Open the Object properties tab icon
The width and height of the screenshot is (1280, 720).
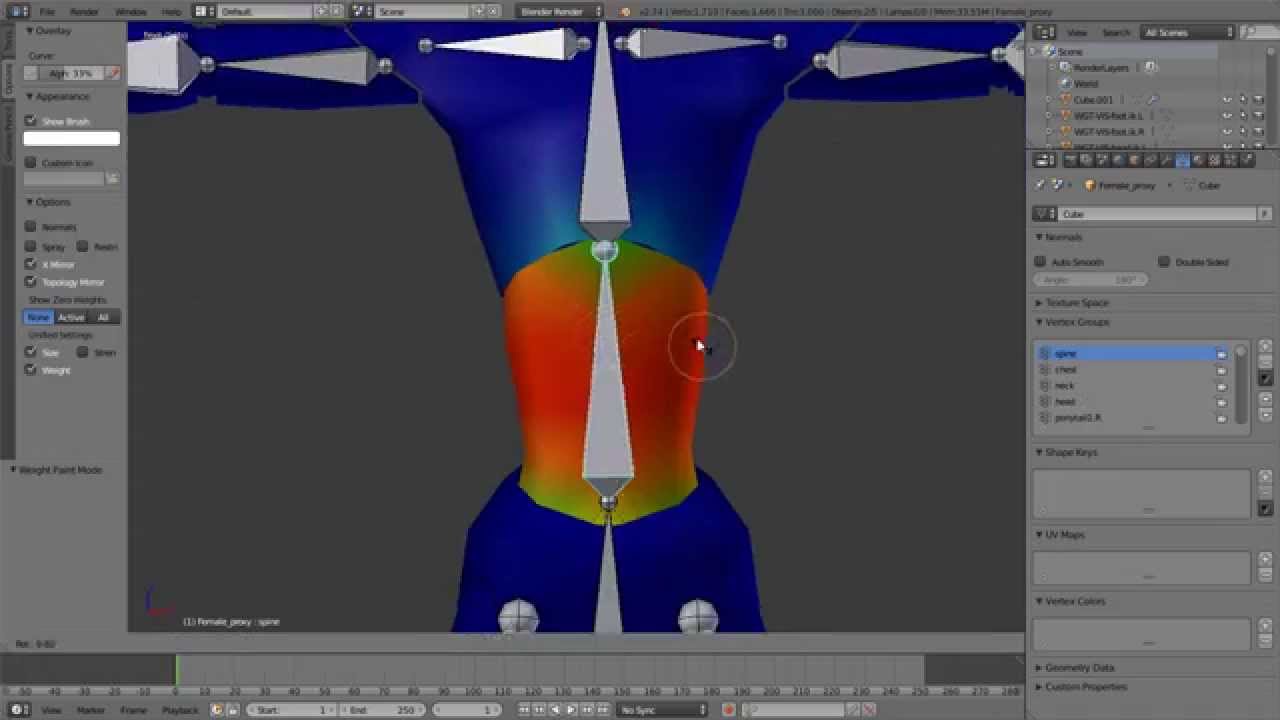point(1134,160)
